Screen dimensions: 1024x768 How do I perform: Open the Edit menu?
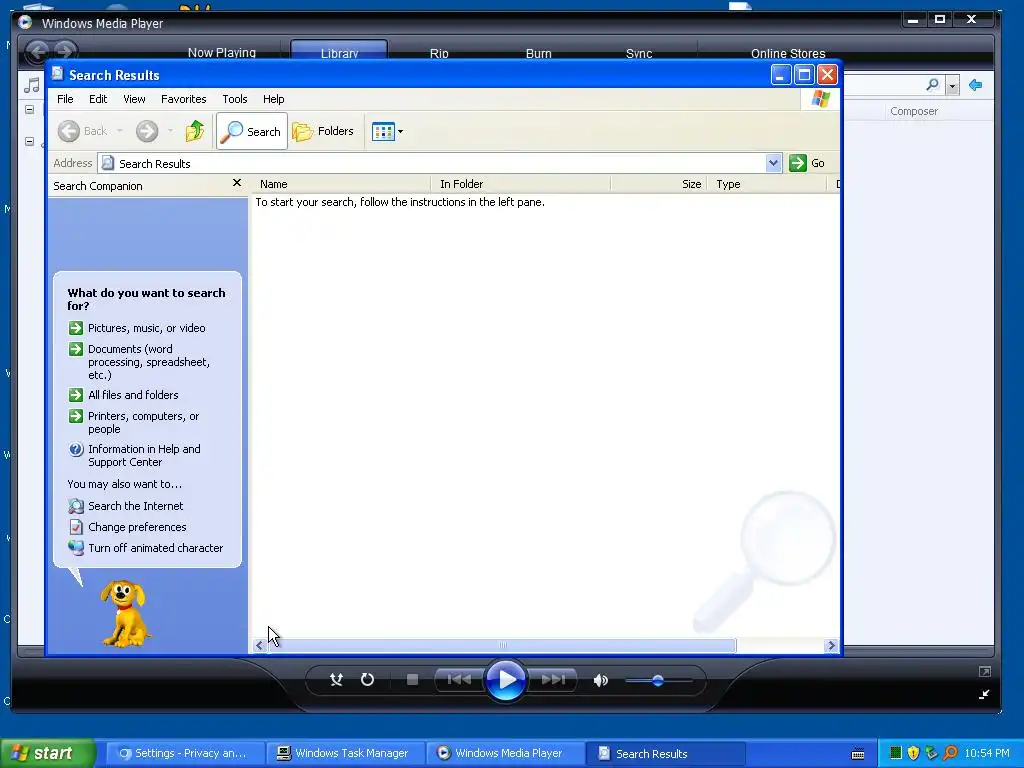(98, 99)
